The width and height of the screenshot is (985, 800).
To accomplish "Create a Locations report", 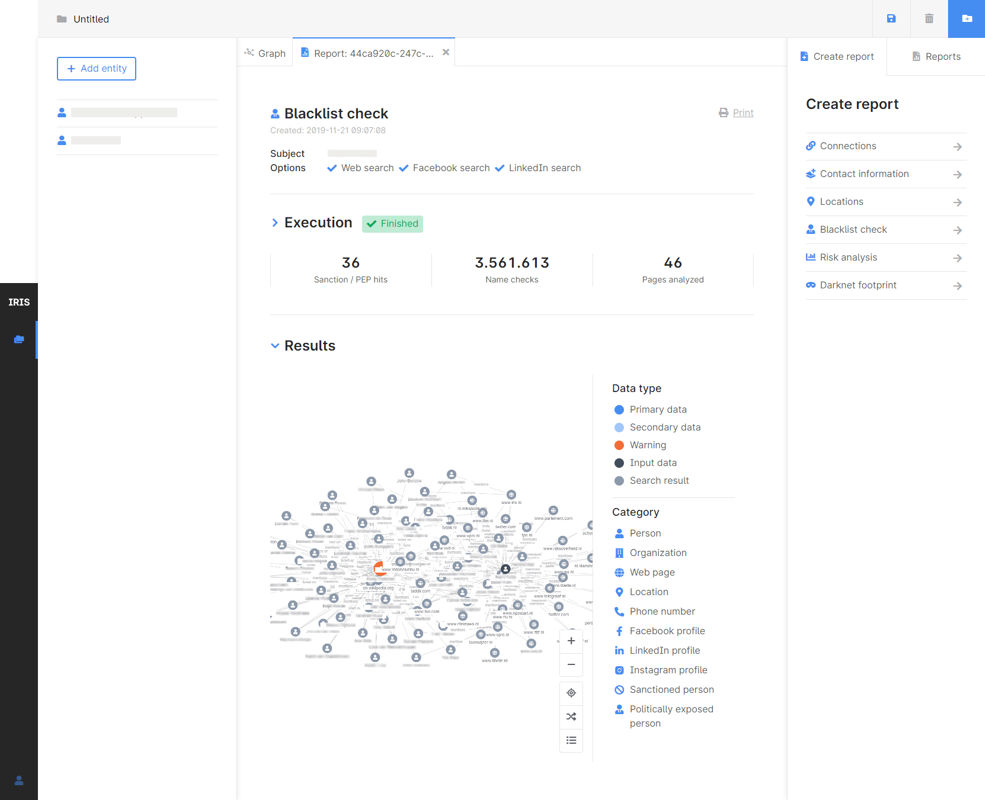I will (x=886, y=202).
